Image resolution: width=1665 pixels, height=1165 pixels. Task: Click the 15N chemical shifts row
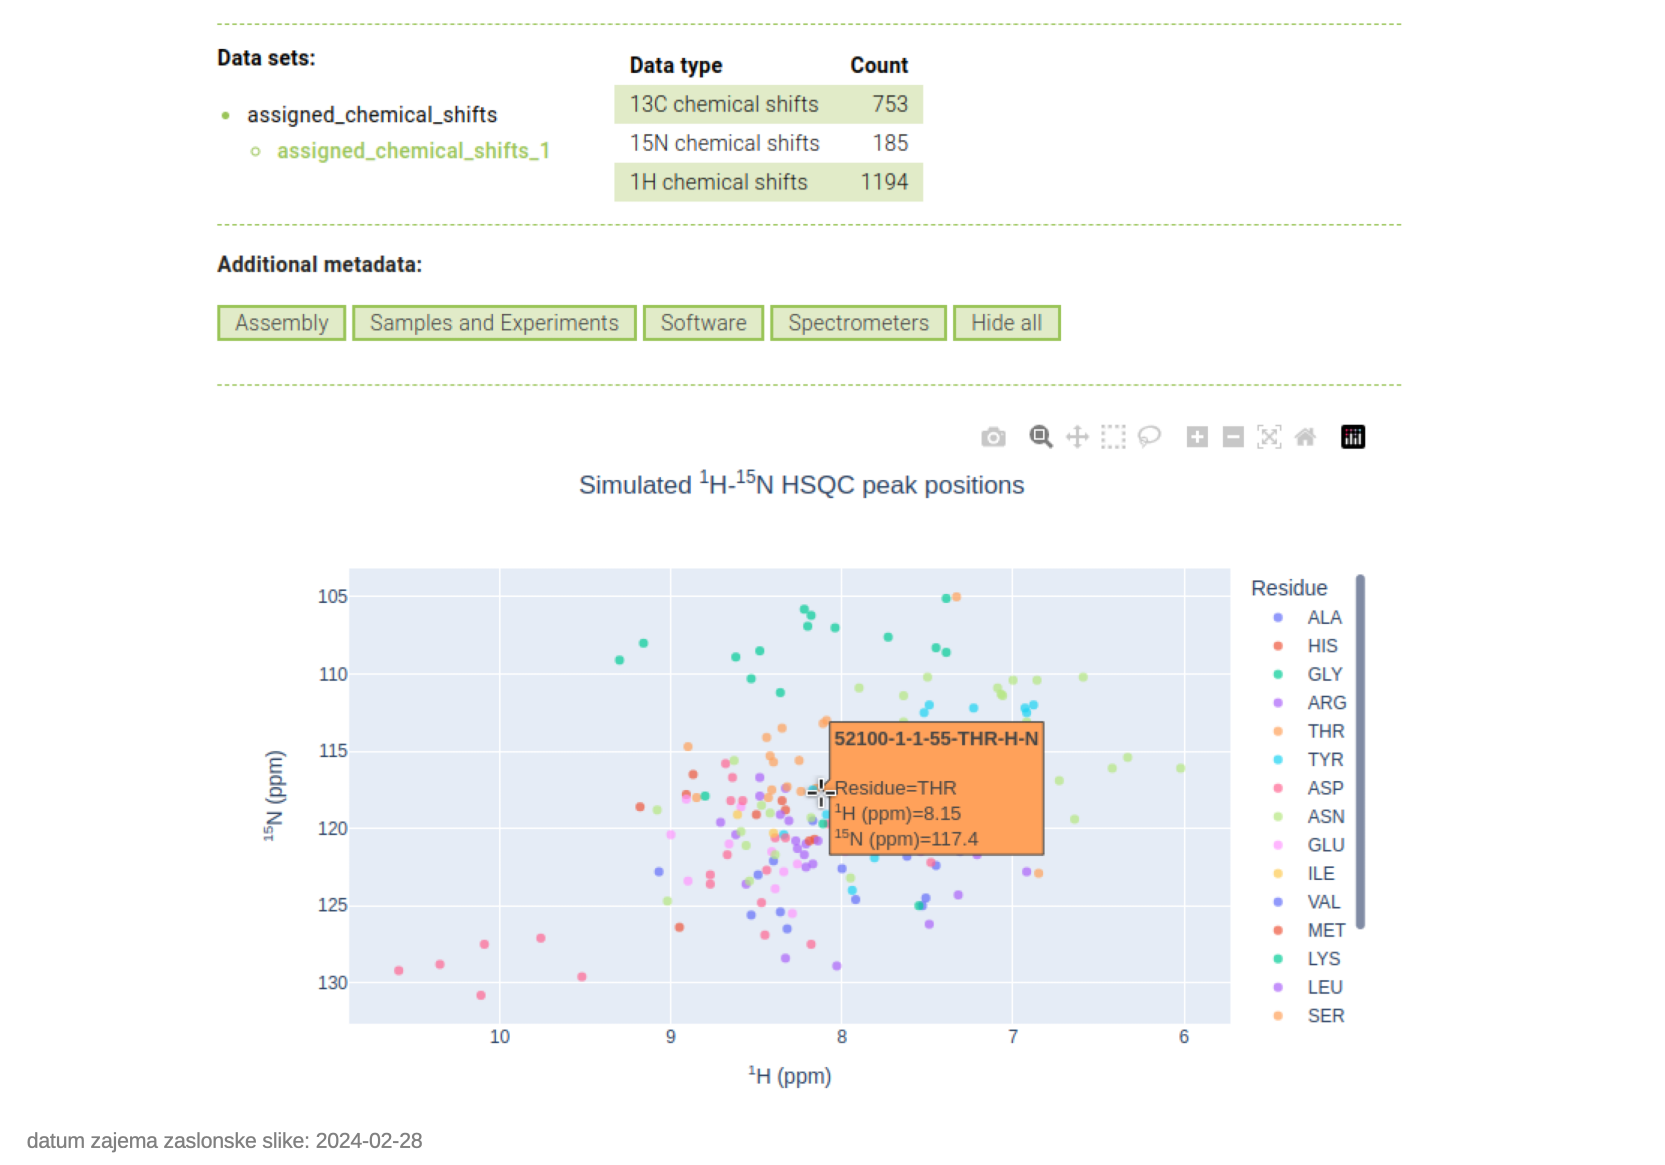[x=768, y=143]
